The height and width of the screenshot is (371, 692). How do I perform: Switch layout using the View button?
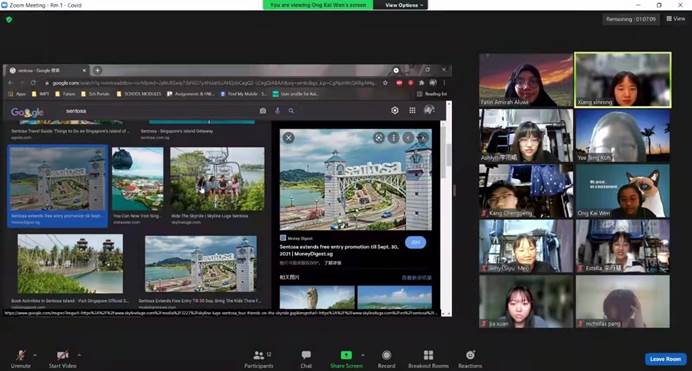pos(676,19)
